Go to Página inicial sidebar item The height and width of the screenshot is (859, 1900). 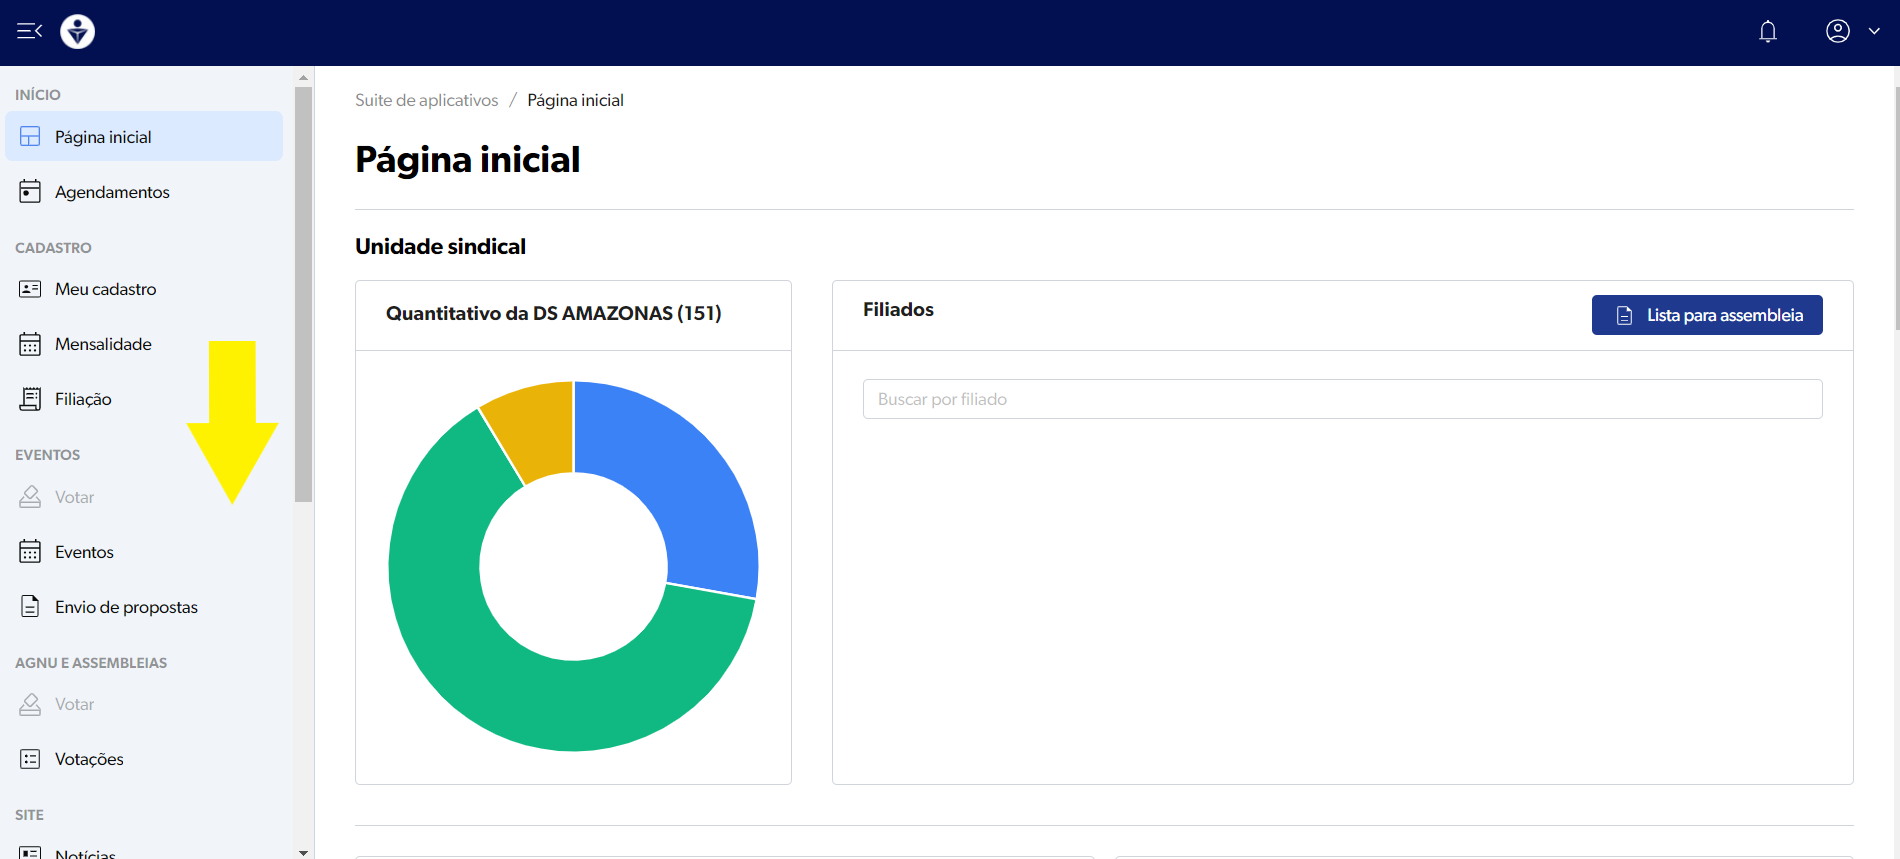pyautogui.click(x=103, y=137)
